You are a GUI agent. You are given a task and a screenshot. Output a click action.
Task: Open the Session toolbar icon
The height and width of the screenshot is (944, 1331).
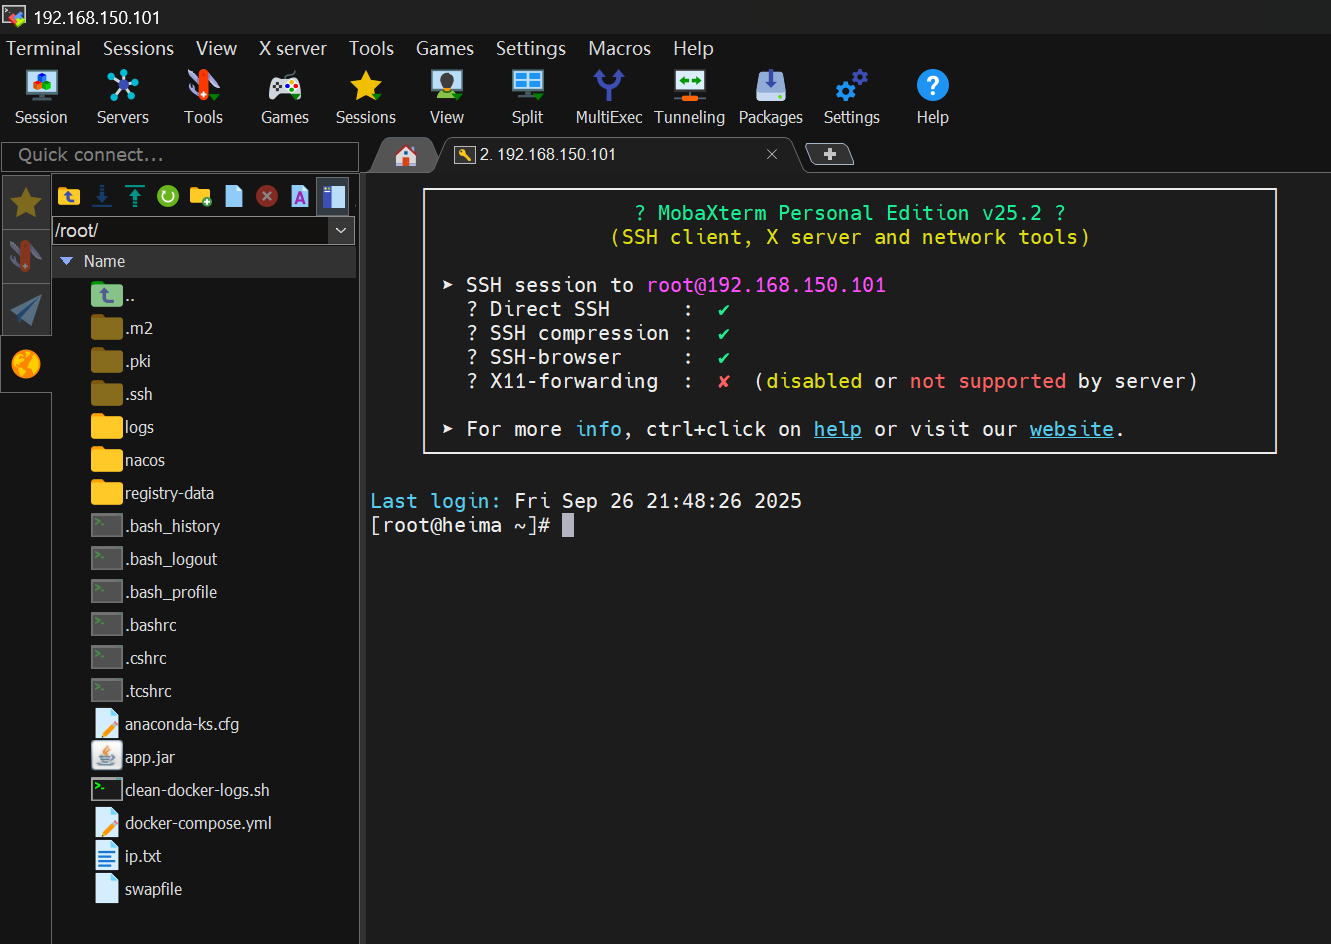(x=41, y=97)
